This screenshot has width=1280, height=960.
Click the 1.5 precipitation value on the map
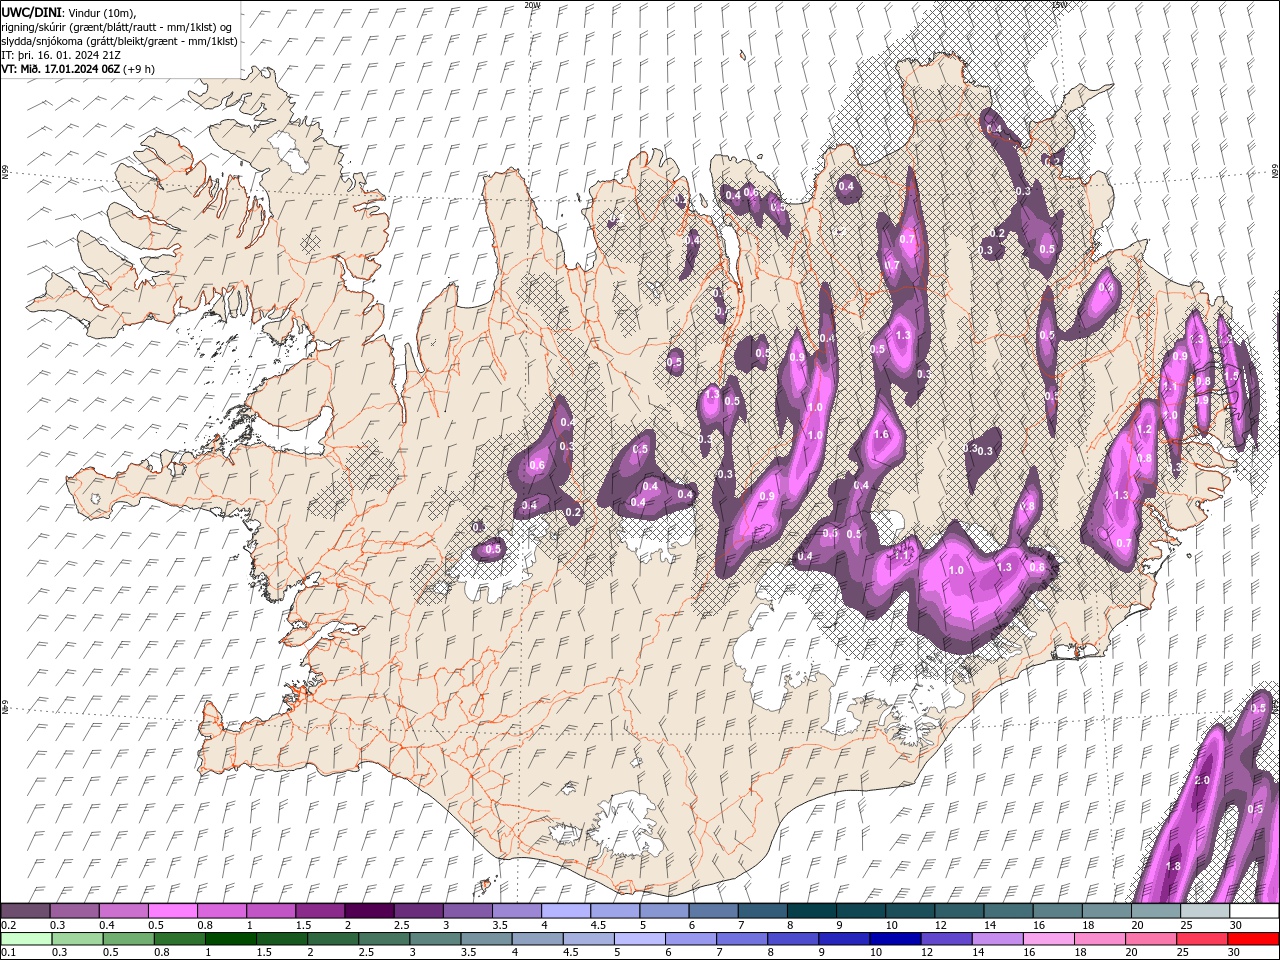click(1233, 377)
